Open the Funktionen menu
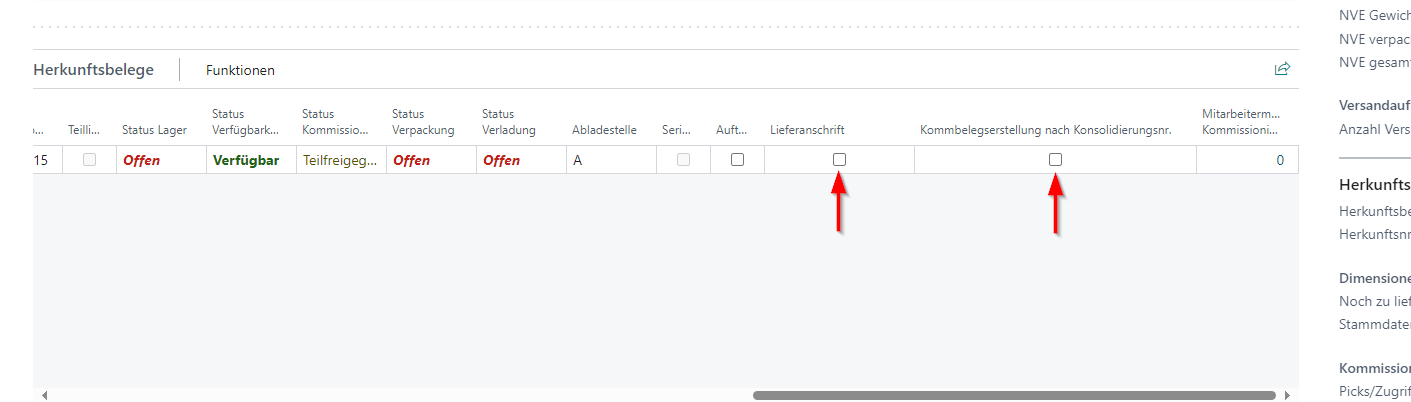1411x402 pixels. click(x=240, y=70)
